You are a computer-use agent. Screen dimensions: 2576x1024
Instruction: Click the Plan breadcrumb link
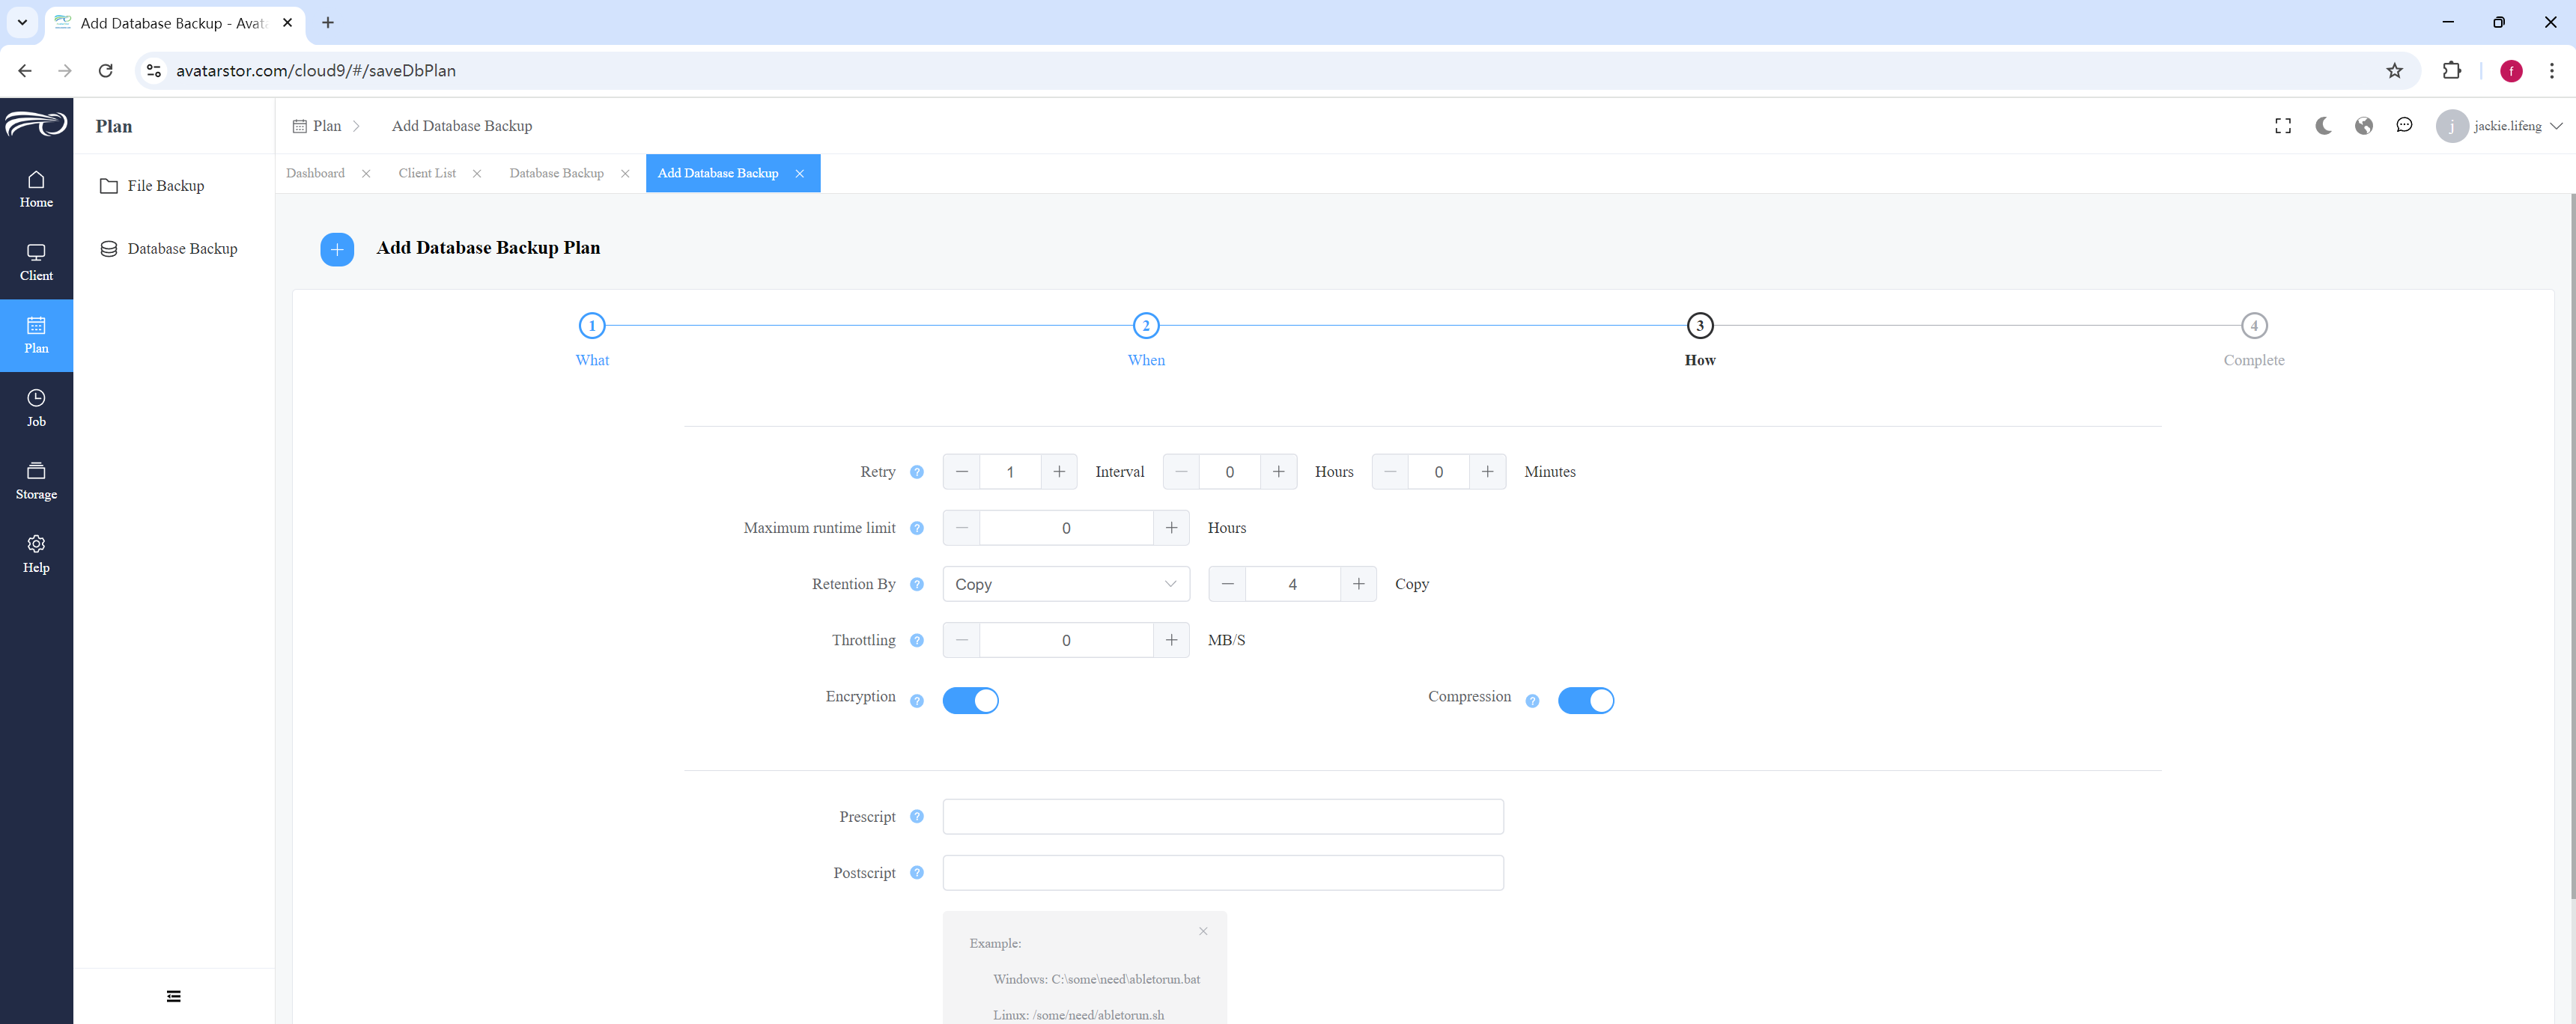pyautogui.click(x=327, y=126)
